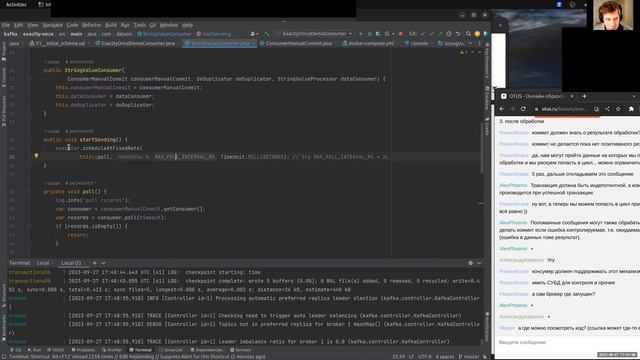Stop the running process (red square)

click(400, 34)
